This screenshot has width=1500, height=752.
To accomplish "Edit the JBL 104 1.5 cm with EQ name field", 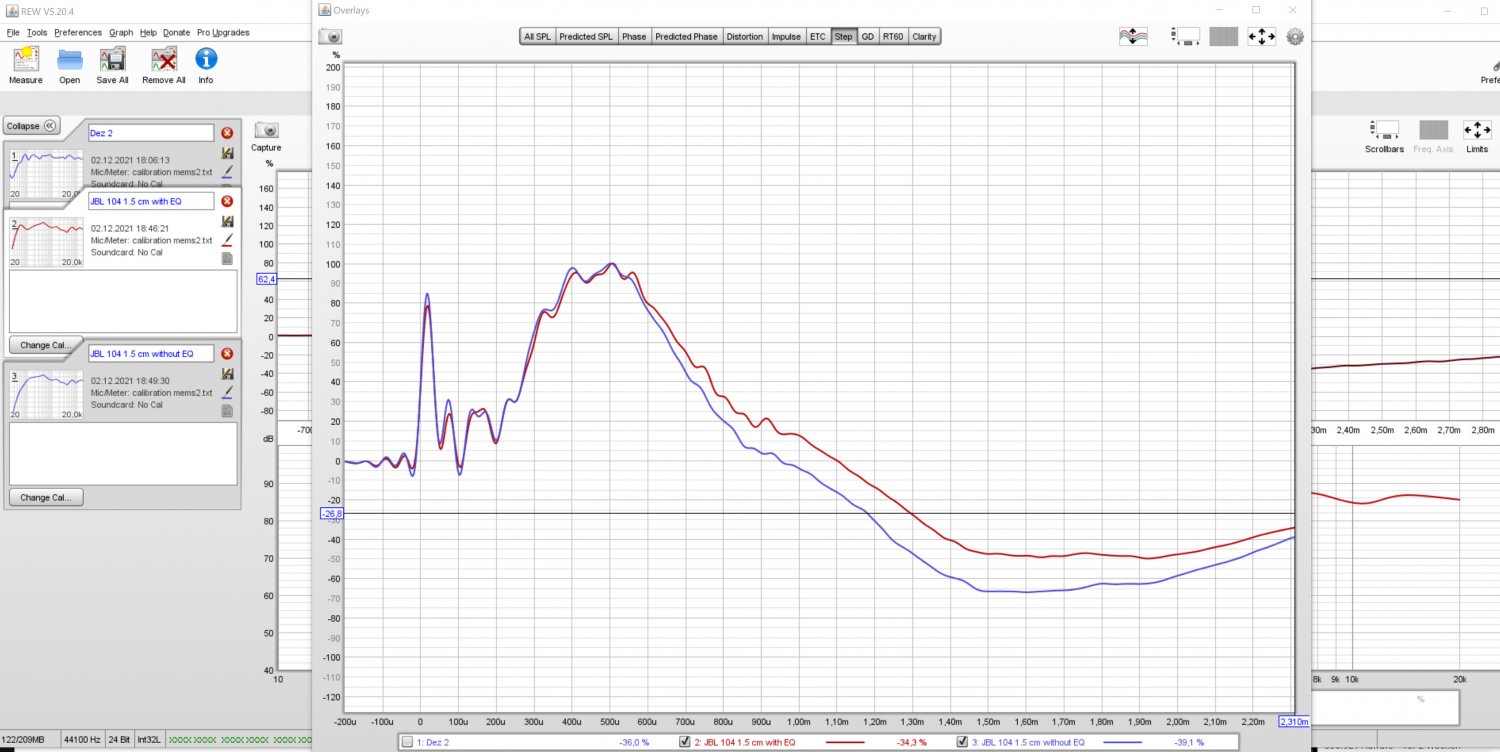I will tap(151, 201).
